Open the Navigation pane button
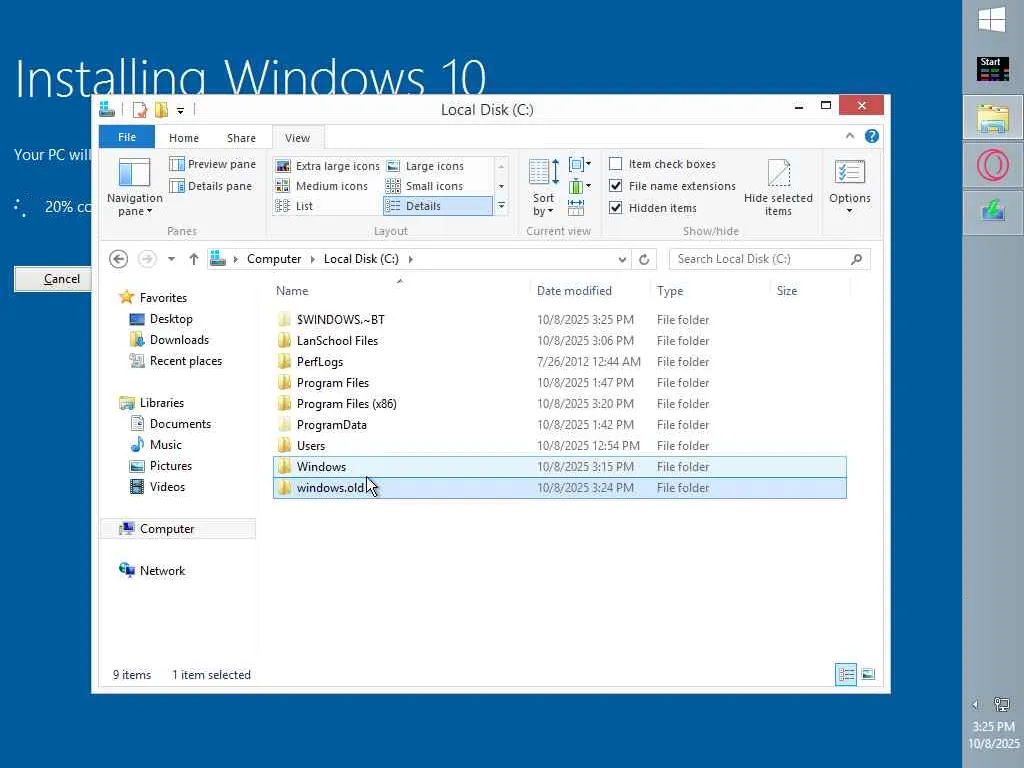Viewport: 1024px width, 768px height. (x=135, y=187)
